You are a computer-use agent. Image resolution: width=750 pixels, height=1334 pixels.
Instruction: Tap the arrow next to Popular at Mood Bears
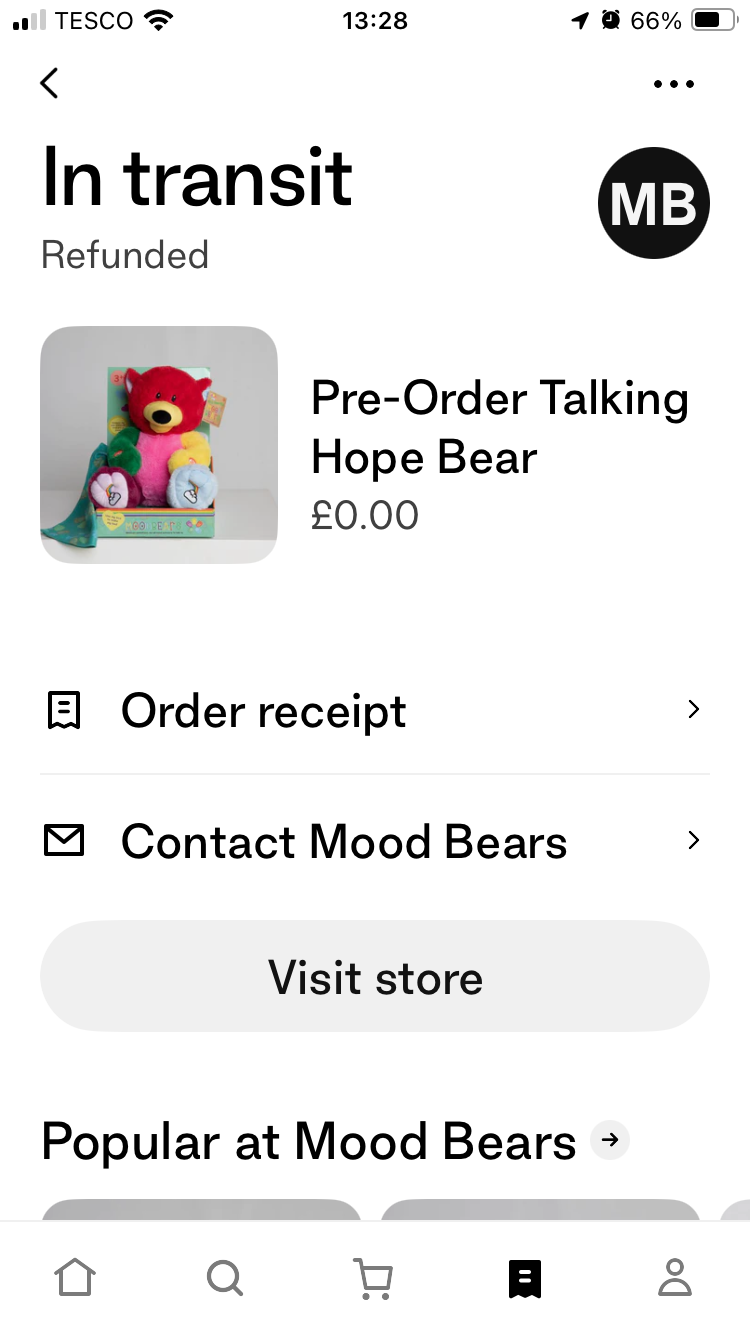pyautogui.click(x=610, y=1139)
